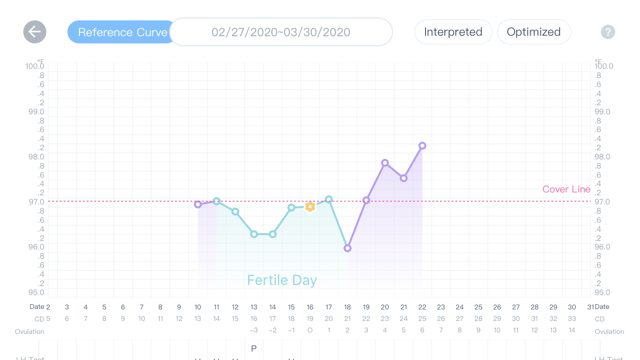Select the data point on date 19

[366, 200]
